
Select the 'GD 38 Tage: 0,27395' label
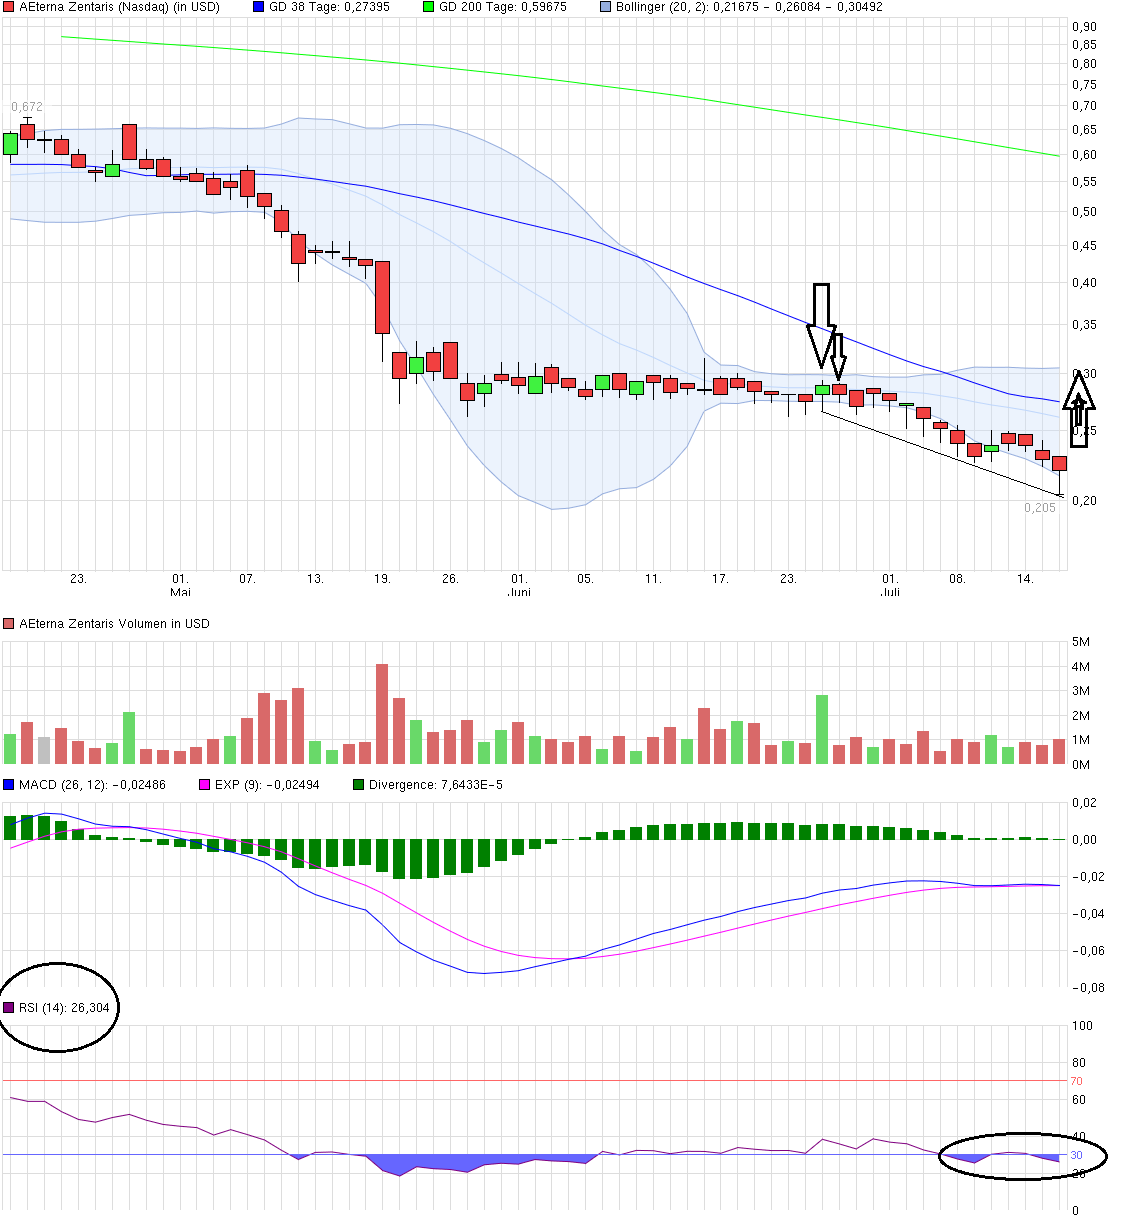[x=330, y=7]
